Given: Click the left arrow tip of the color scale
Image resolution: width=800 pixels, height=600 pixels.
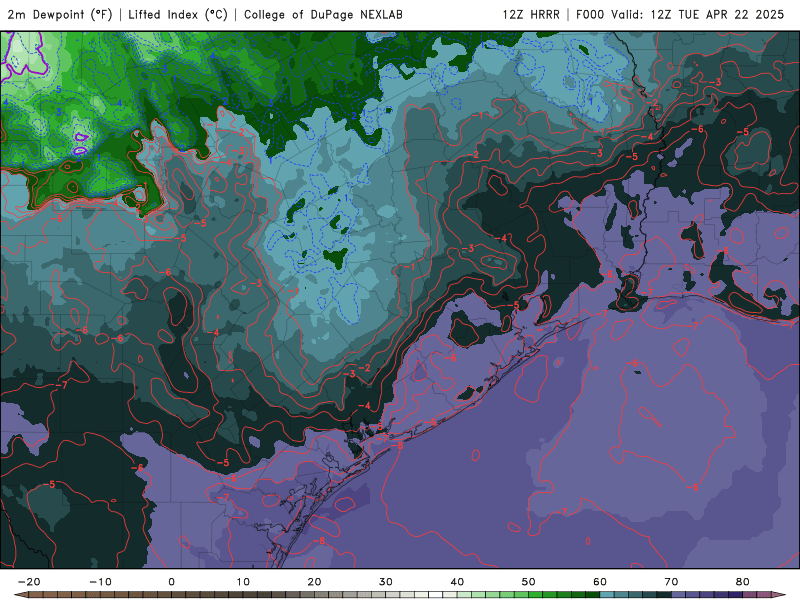Looking at the screenshot, I should [x=19, y=595].
